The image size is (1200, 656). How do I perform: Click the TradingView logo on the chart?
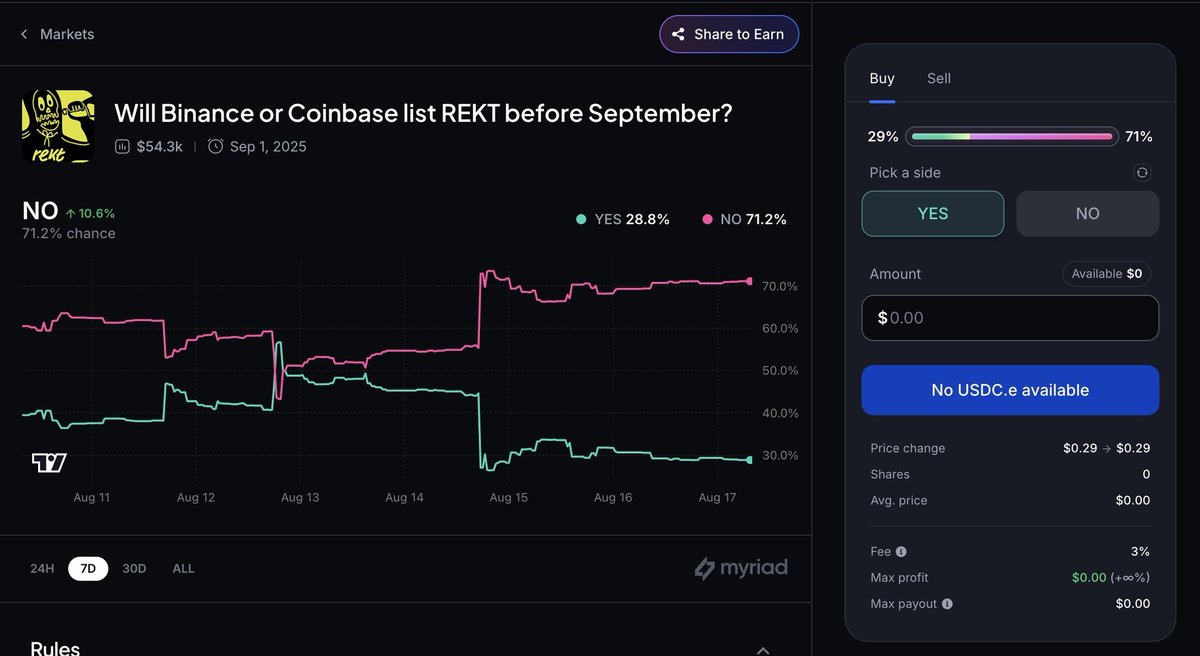[49, 462]
